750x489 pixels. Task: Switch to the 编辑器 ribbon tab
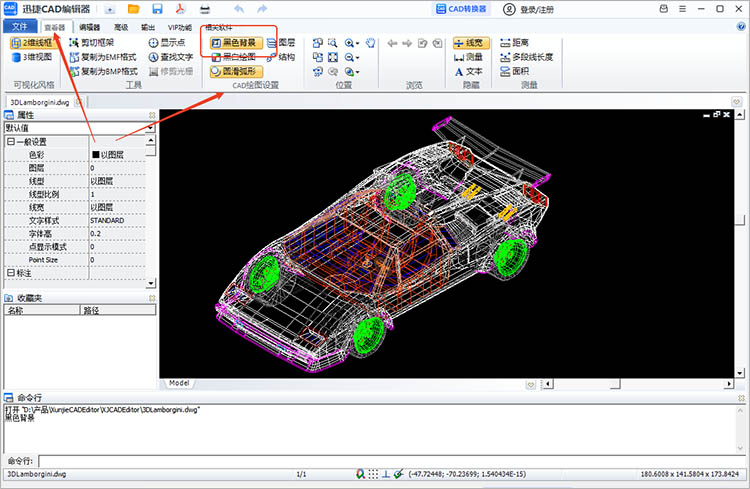[x=89, y=27]
